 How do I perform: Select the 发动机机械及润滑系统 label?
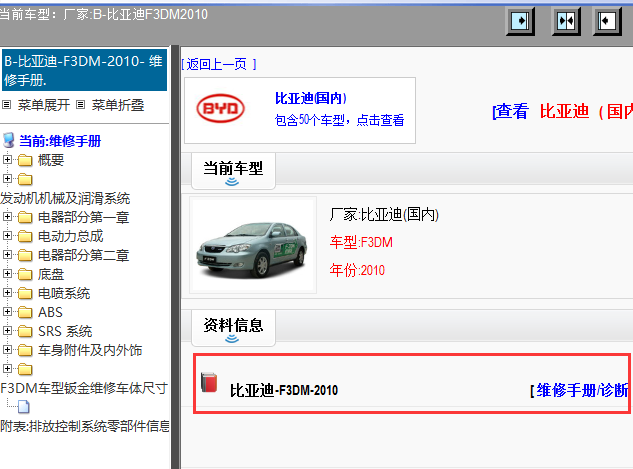[x=65, y=198]
